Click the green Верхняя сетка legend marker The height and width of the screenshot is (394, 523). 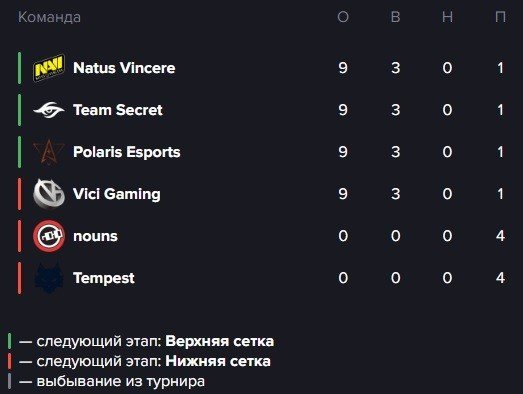(x=10, y=341)
